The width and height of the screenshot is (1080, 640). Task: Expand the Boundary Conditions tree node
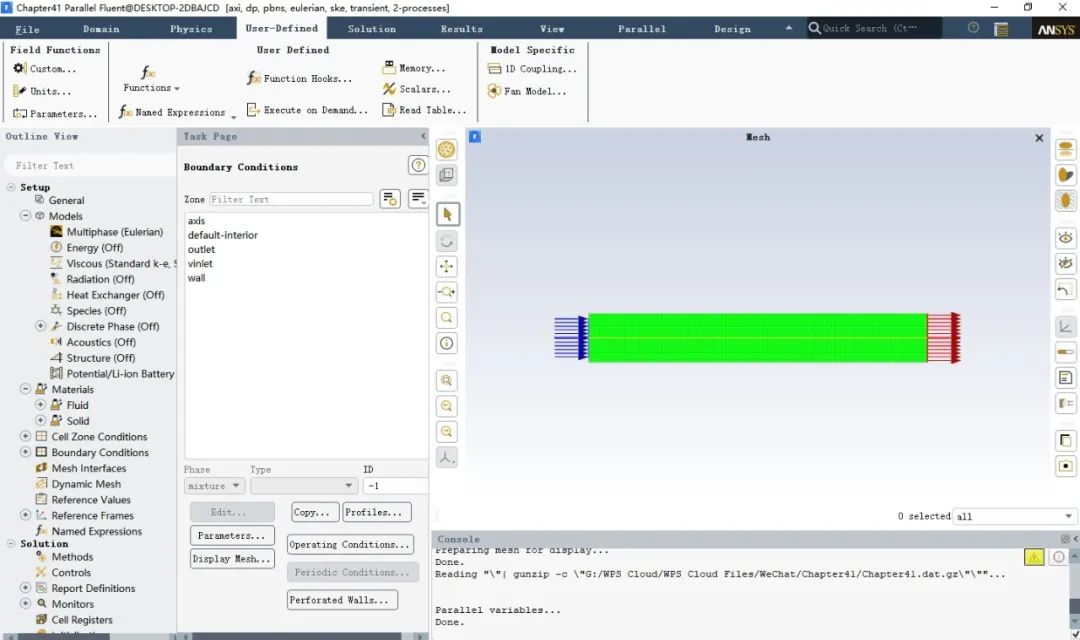25,452
